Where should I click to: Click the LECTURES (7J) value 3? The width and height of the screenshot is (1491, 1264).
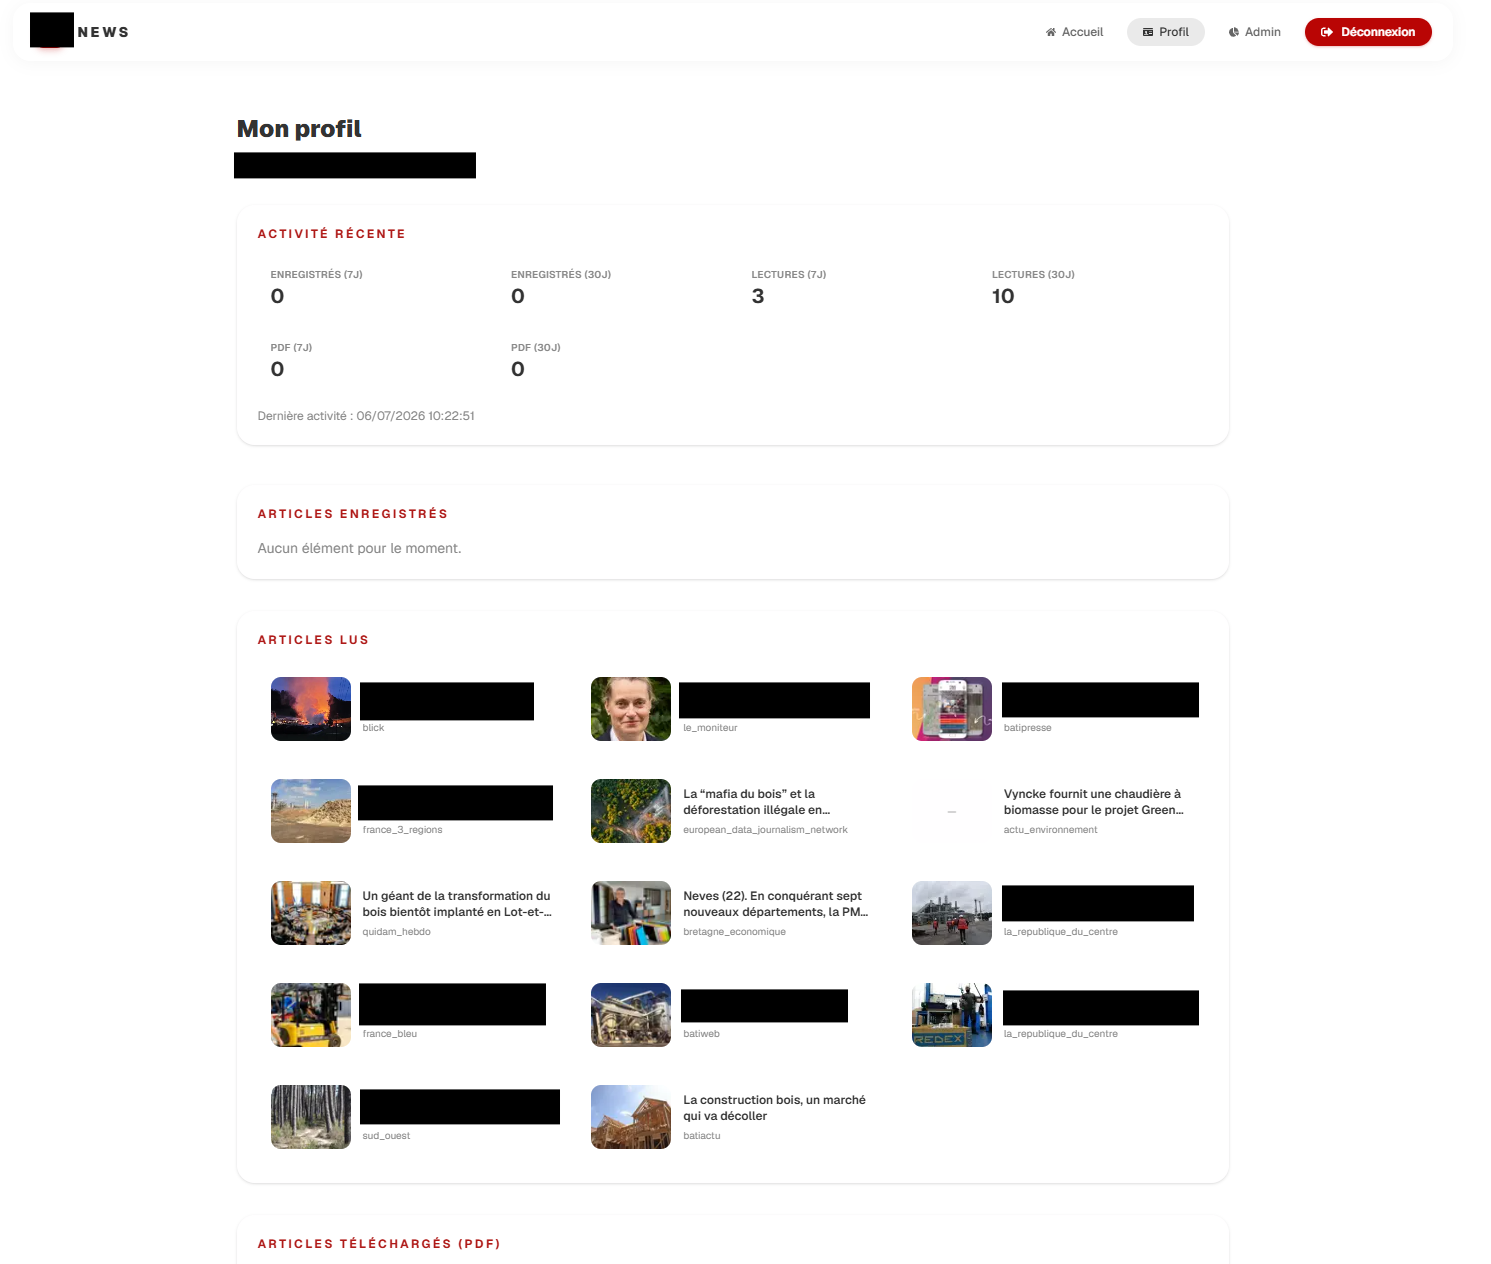758,296
